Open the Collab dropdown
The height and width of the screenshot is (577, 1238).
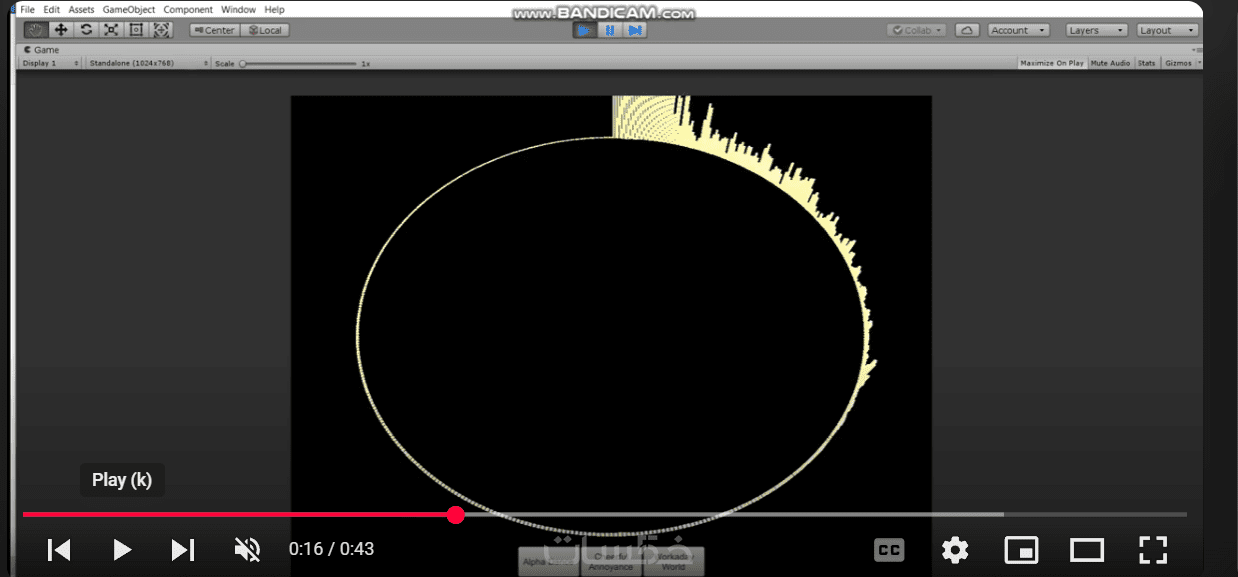click(x=917, y=30)
